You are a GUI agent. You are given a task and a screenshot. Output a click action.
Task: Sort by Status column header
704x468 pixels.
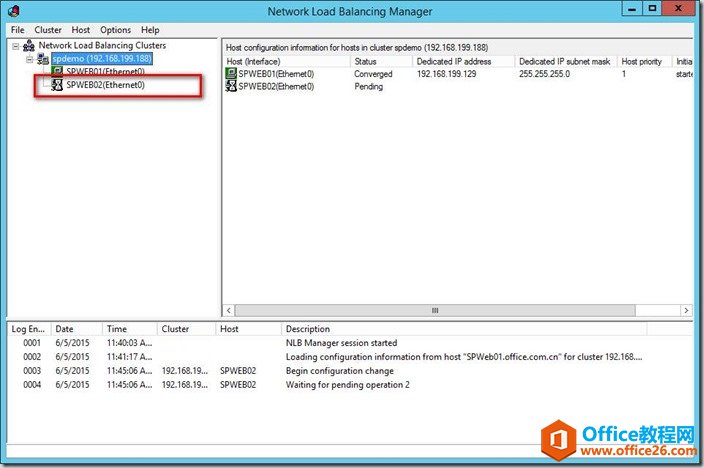[x=381, y=62]
